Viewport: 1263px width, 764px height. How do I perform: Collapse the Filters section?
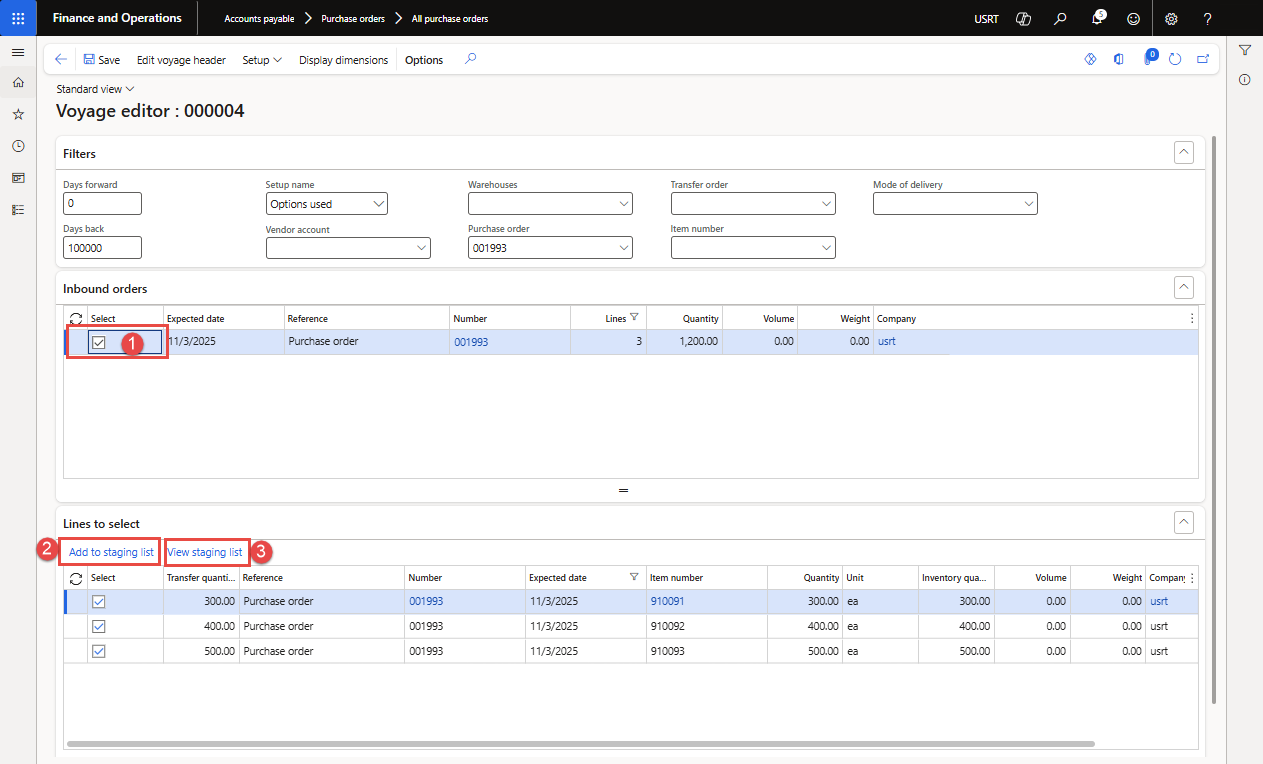coord(1184,153)
